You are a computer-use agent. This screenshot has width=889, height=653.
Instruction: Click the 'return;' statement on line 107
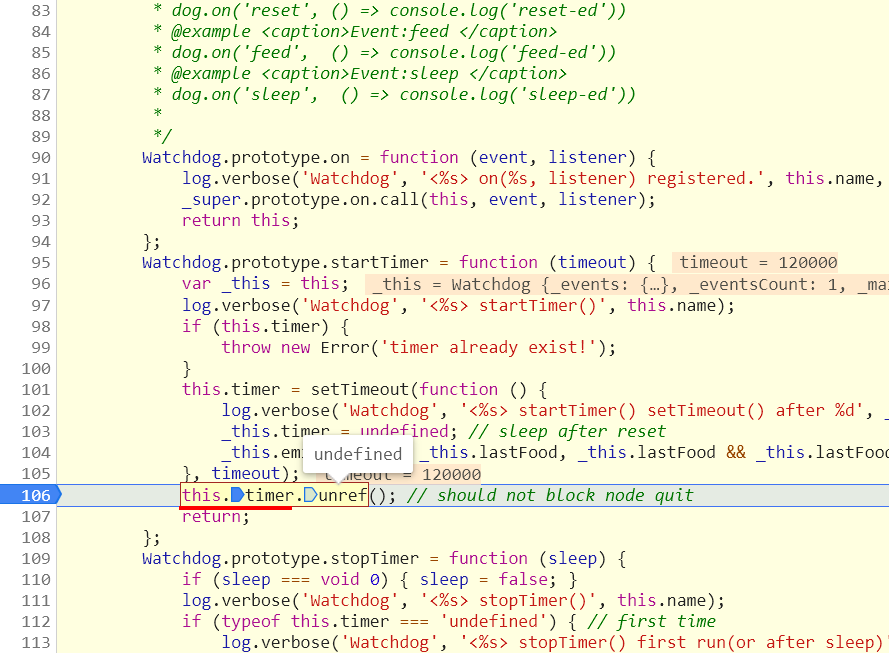click(x=215, y=516)
